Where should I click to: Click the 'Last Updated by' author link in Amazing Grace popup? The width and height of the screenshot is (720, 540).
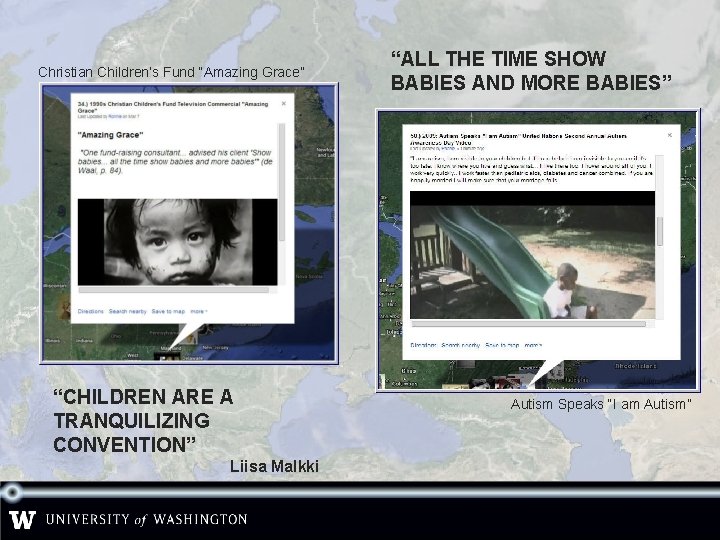click(115, 117)
